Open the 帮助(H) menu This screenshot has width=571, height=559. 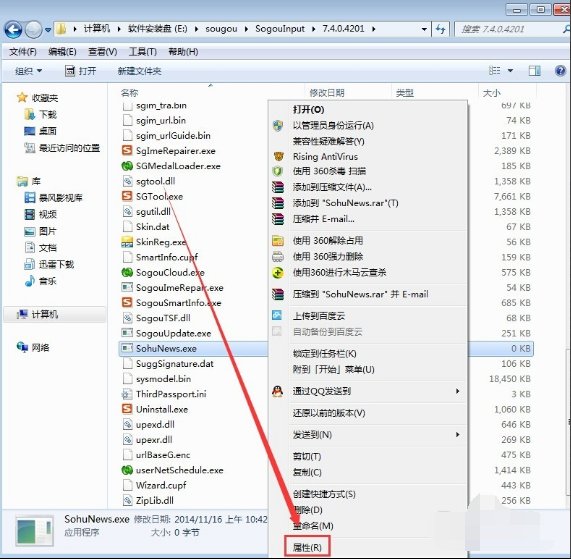coord(183,52)
